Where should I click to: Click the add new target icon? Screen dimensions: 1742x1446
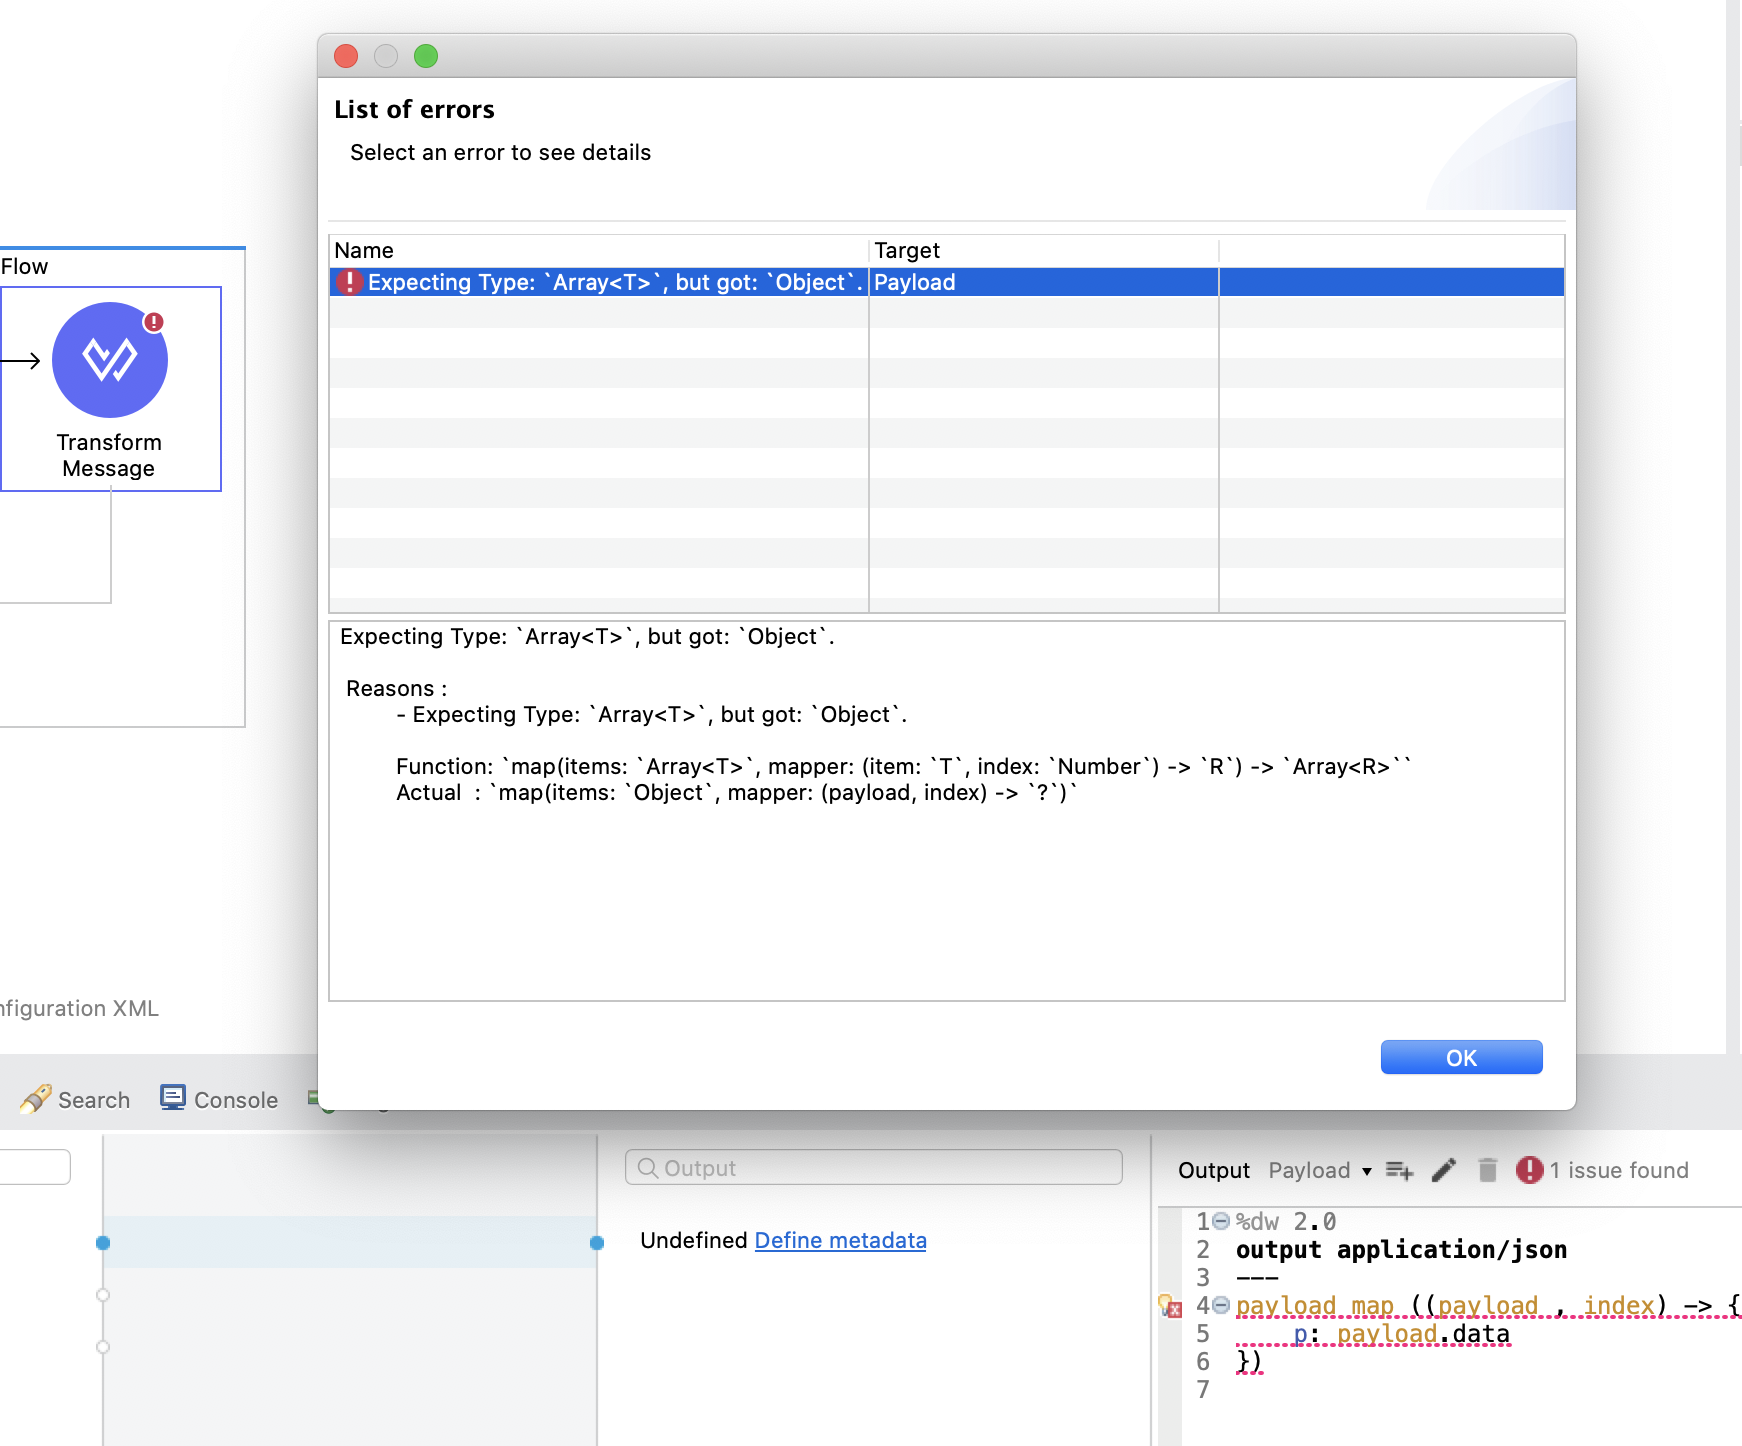coord(1399,1170)
